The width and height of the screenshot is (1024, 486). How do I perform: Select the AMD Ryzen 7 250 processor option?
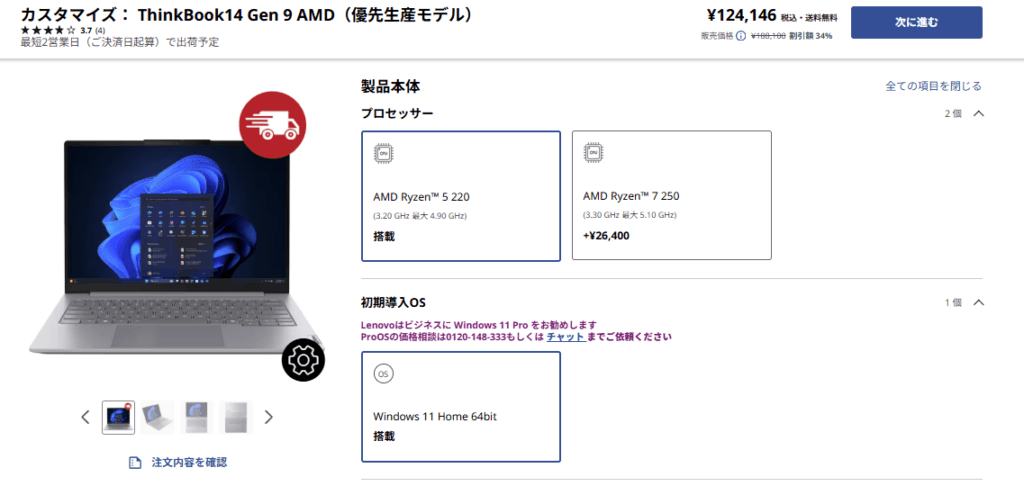pos(671,195)
